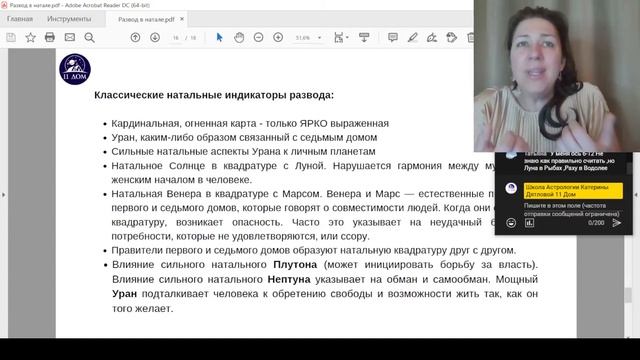Click the document vertical scrollbar
Image resolution: width=640 pixels, height=360 pixels.
[629, 295]
